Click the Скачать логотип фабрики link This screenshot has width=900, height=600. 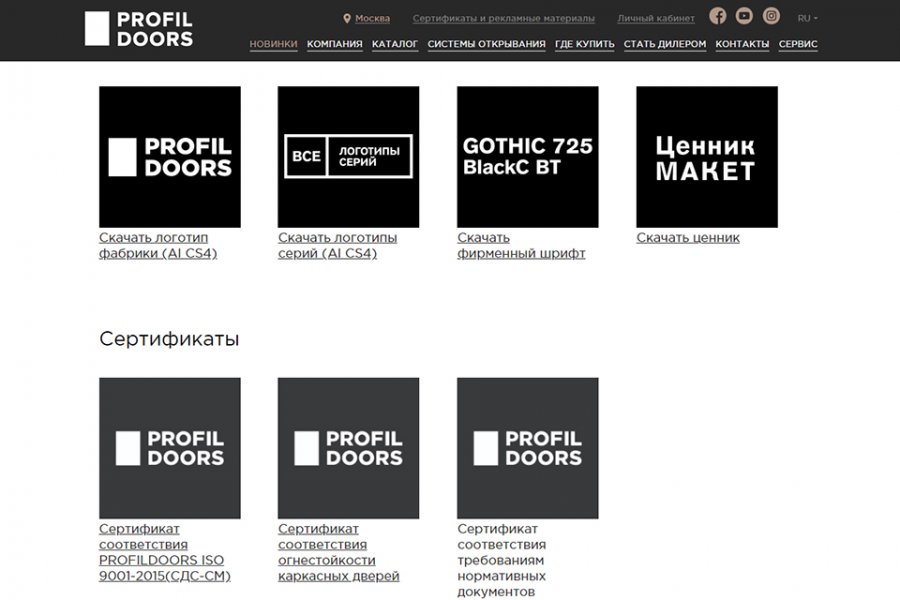click(x=158, y=245)
